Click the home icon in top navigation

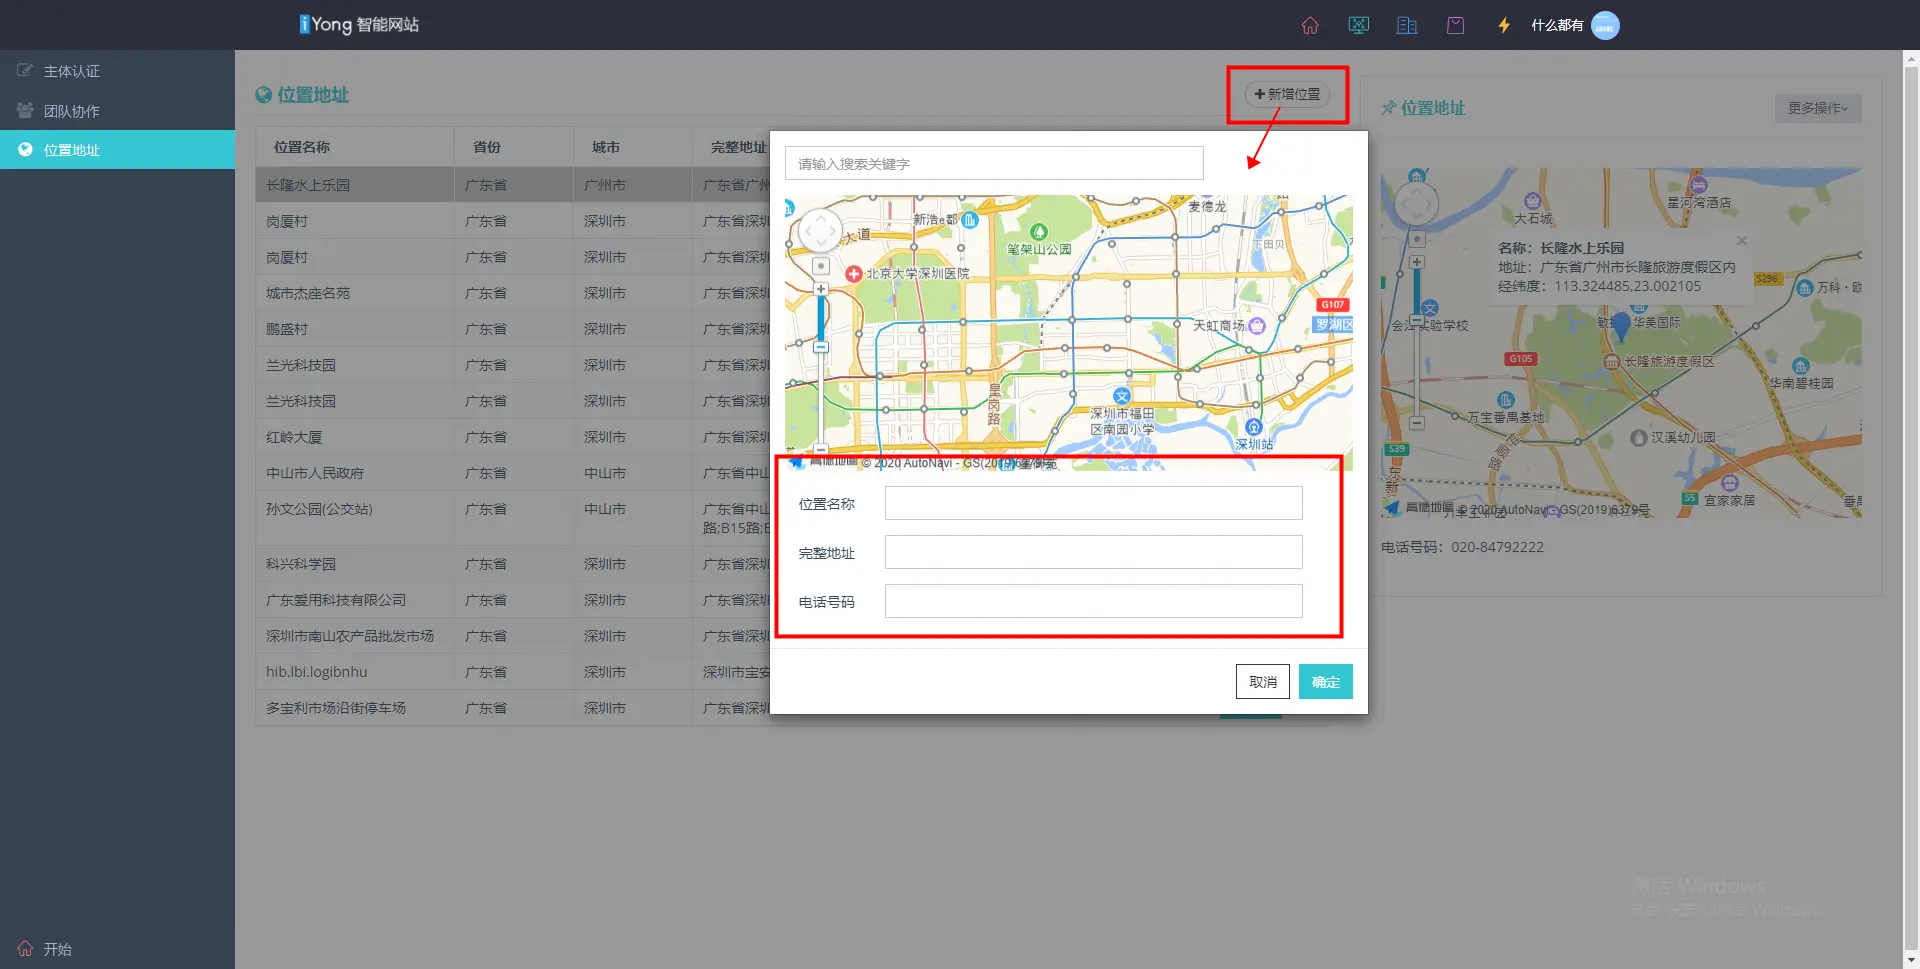pos(1310,25)
